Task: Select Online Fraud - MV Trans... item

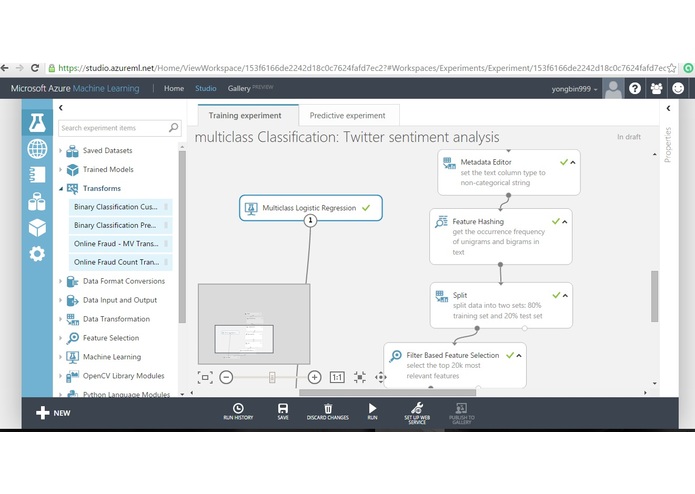Action: click(x=120, y=244)
